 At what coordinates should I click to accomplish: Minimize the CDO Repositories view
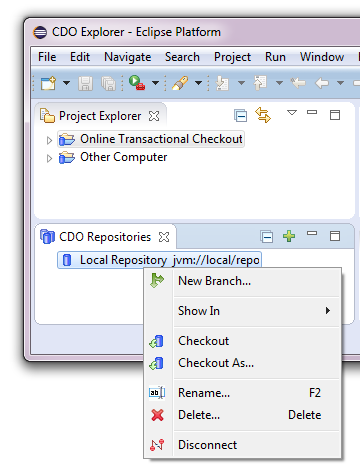[x=312, y=233]
